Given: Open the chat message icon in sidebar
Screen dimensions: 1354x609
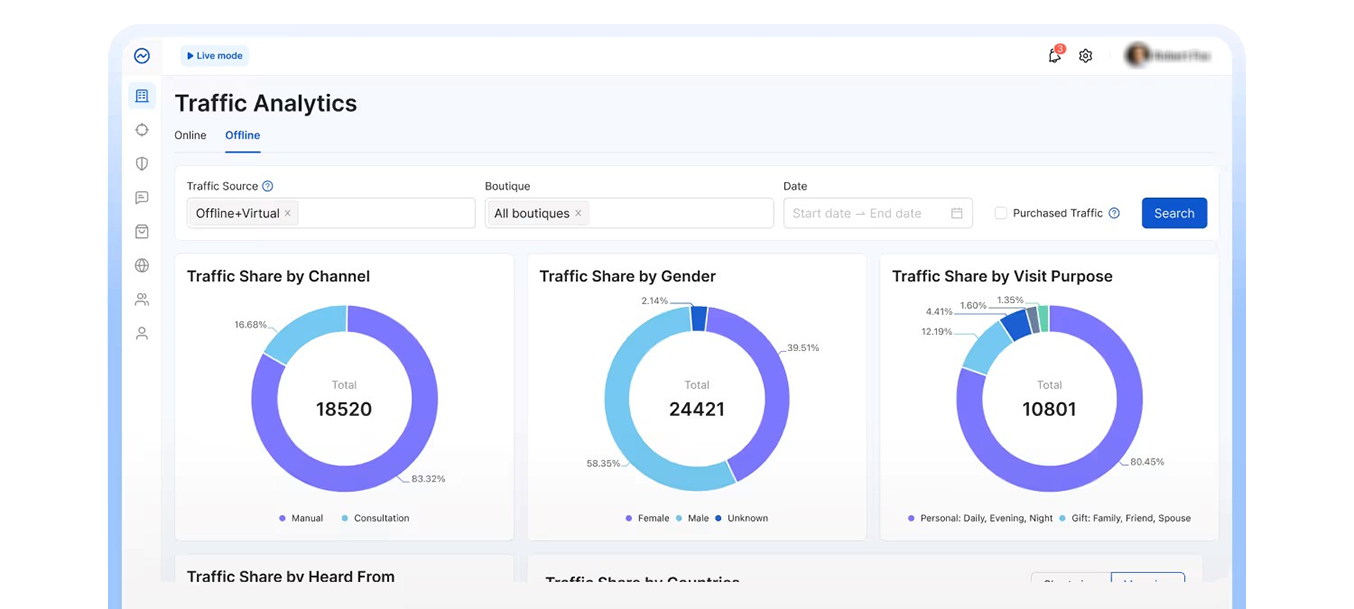Looking at the screenshot, I should pyautogui.click(x=142, y=198).
